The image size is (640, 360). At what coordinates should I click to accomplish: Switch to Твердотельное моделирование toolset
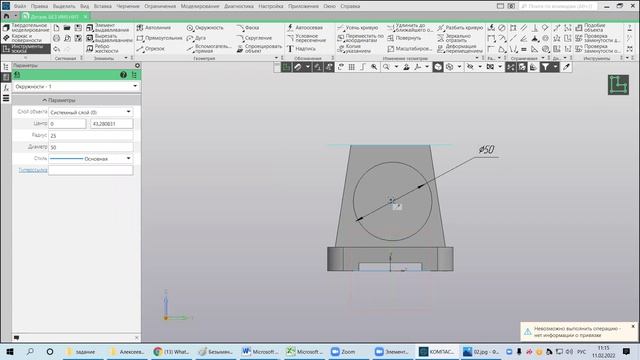[x=26, y=27]
